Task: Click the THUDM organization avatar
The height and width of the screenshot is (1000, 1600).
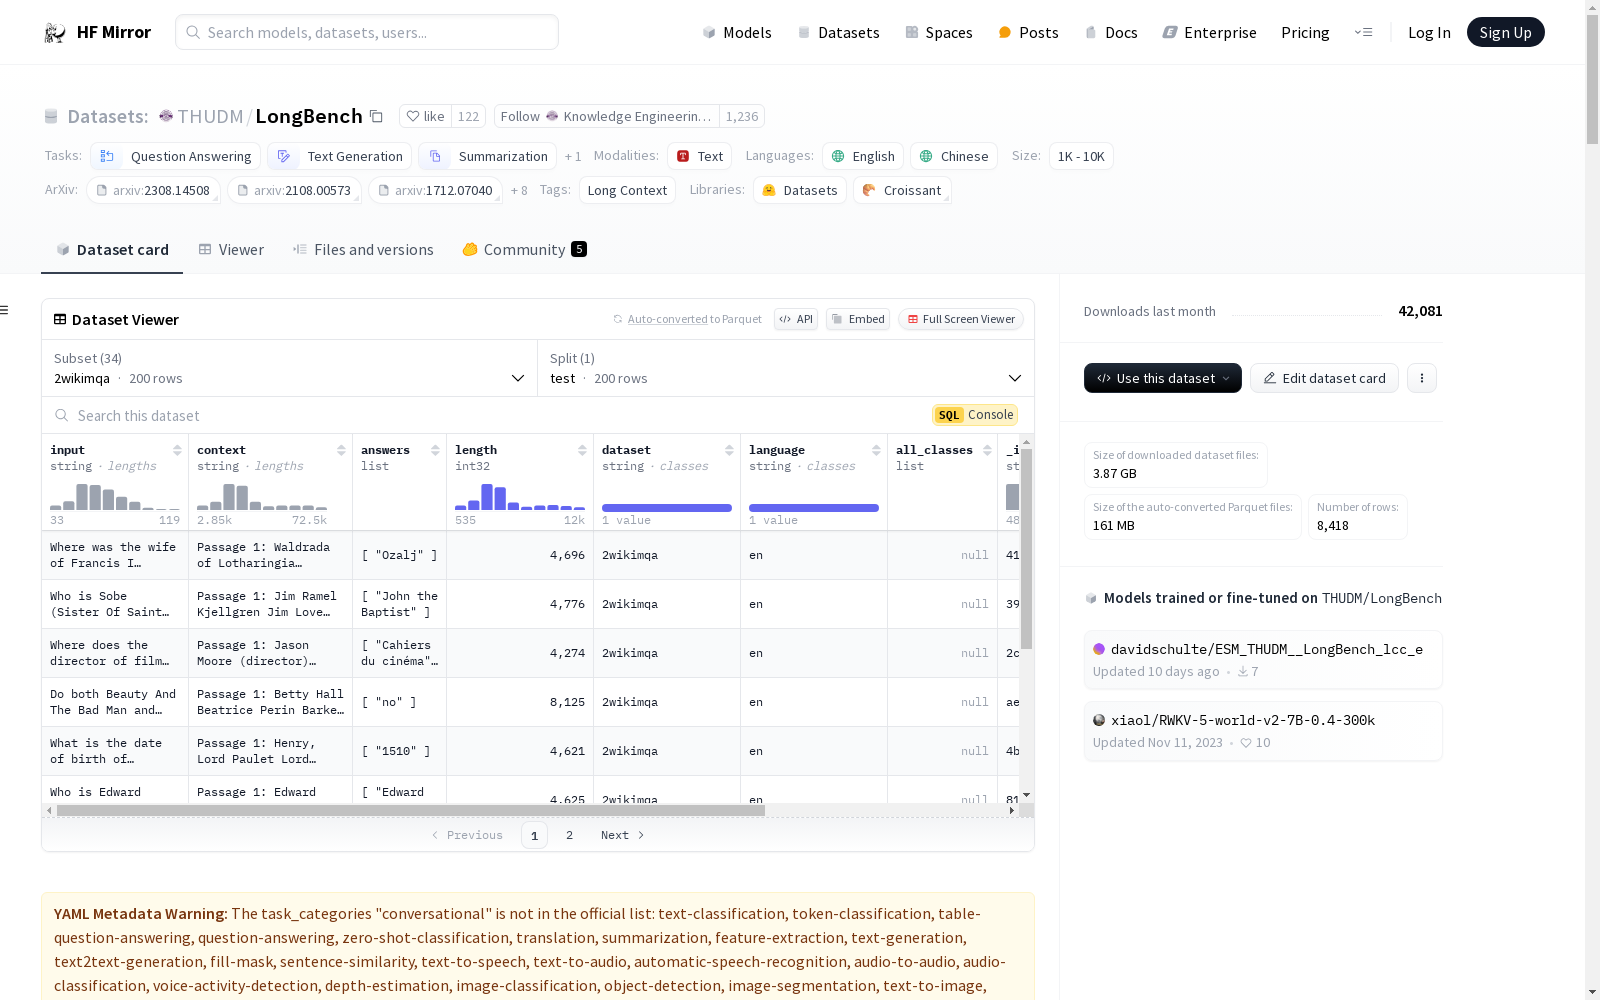Action: click(x=166, y=116)
